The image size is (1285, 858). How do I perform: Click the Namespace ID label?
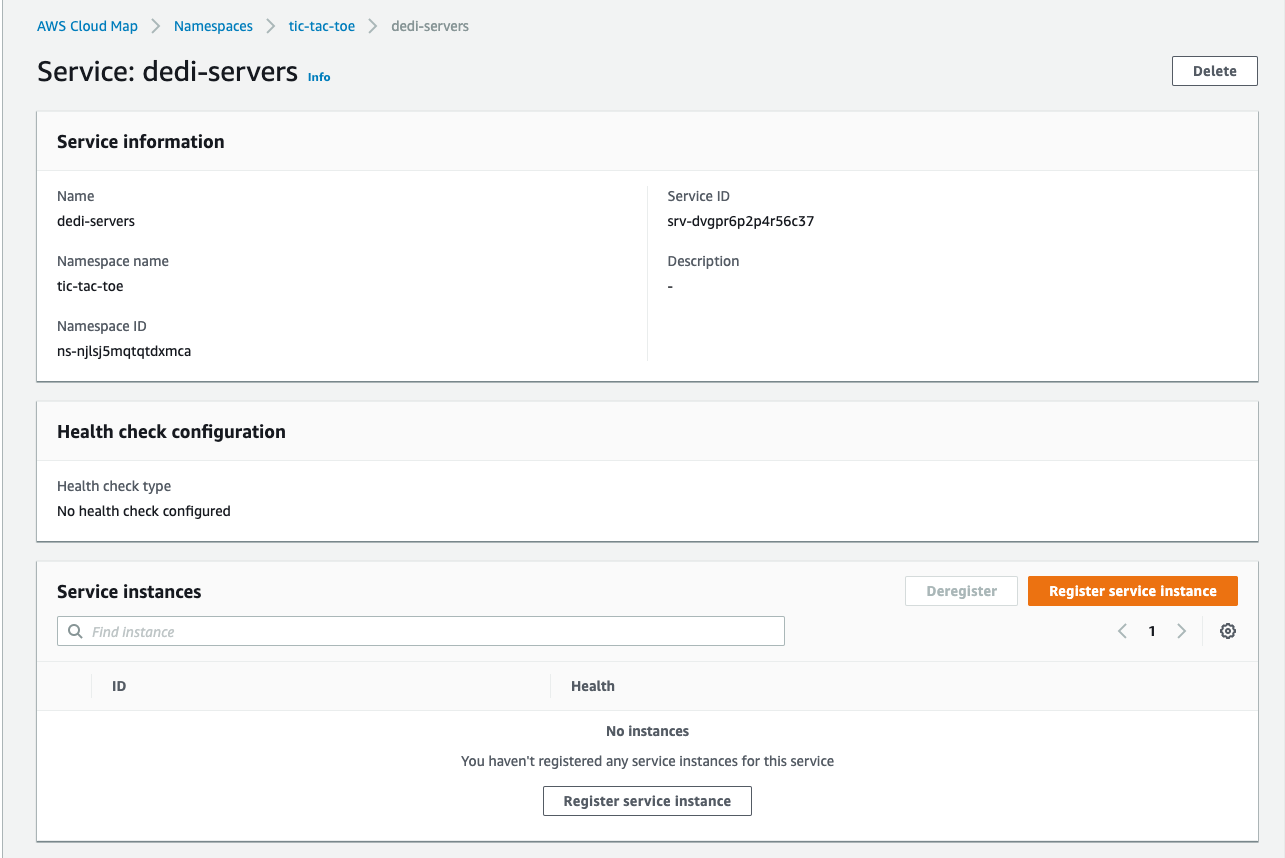click(102, 326)
